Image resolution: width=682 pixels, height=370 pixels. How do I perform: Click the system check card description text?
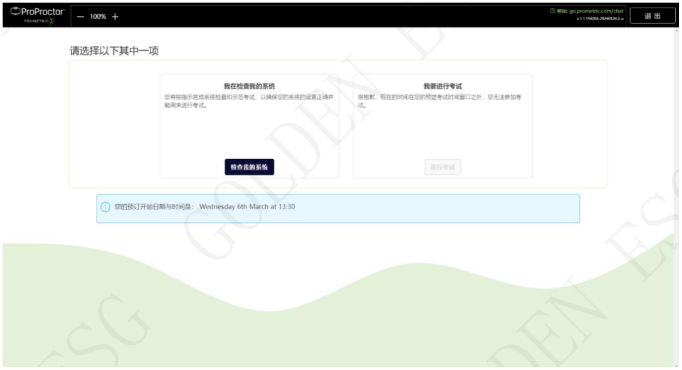[x=249, y=101]
